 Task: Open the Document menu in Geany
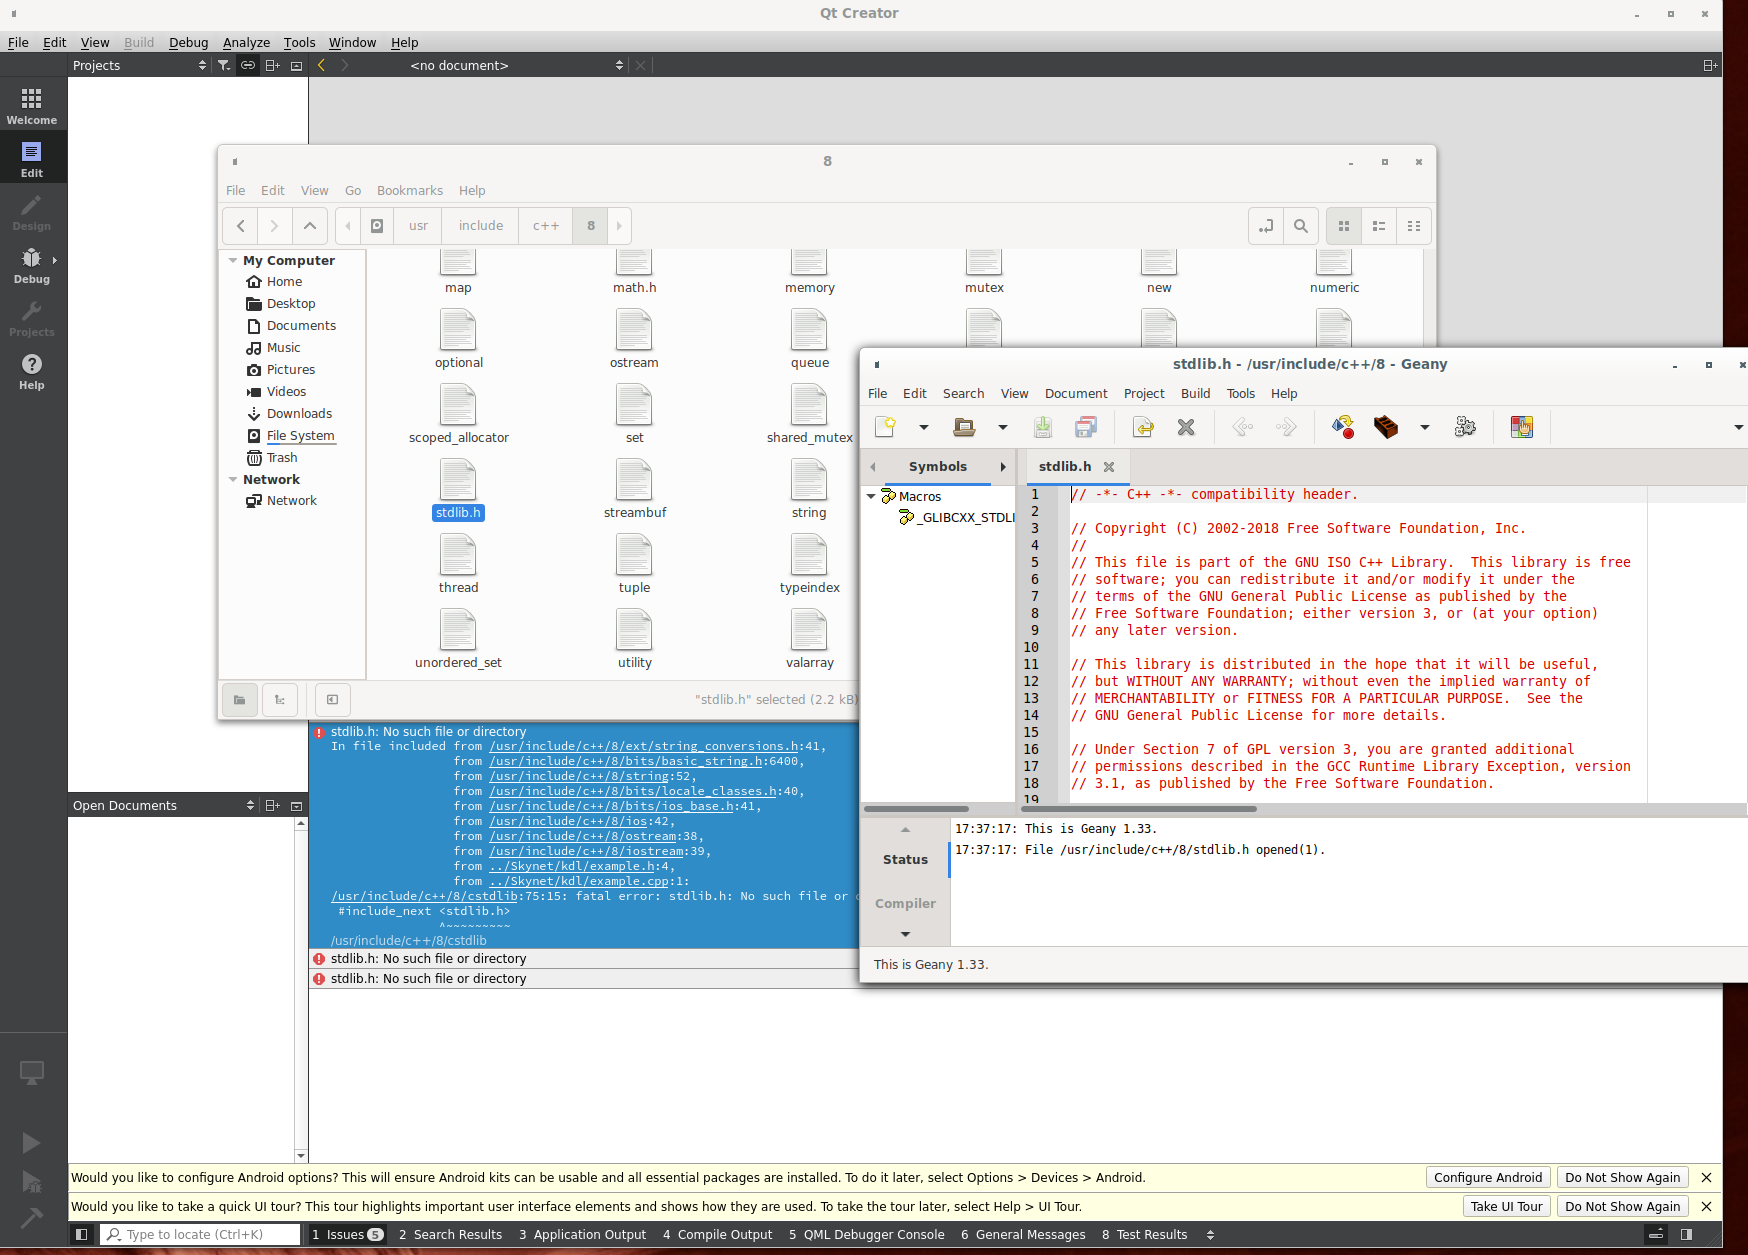pos(1076,394)
